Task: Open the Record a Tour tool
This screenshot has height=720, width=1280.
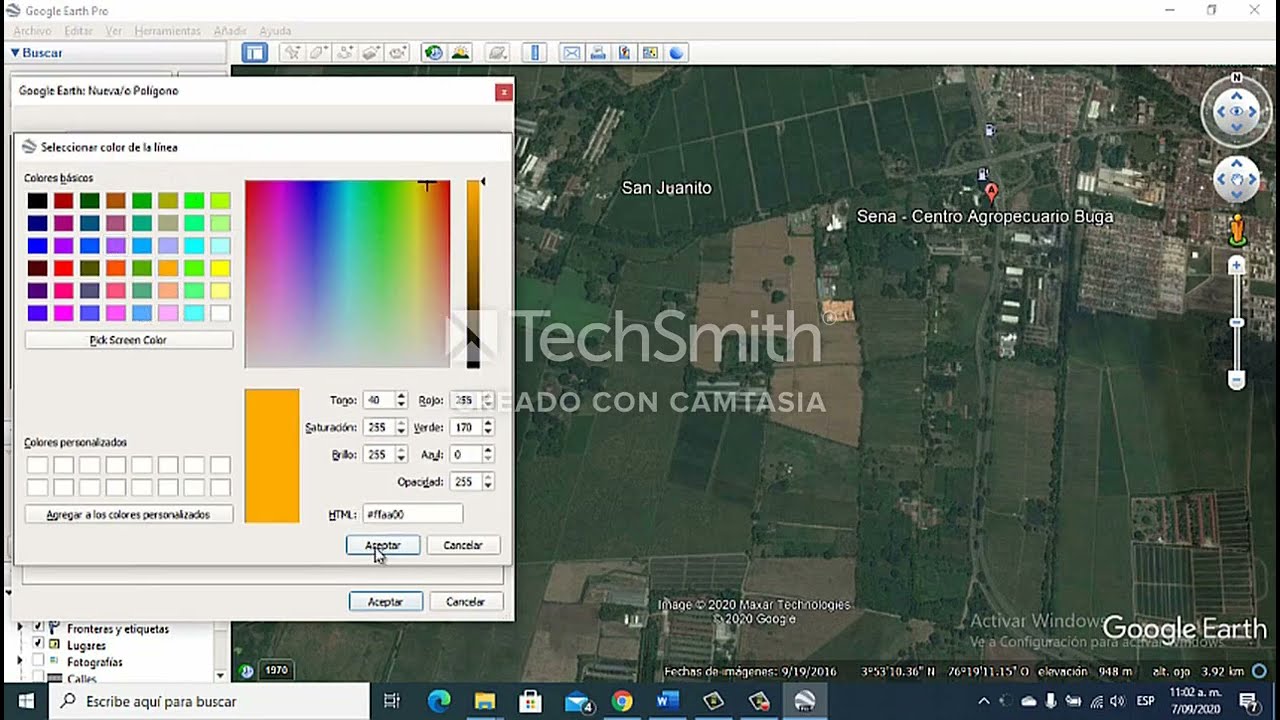Action: click(398, 53)
